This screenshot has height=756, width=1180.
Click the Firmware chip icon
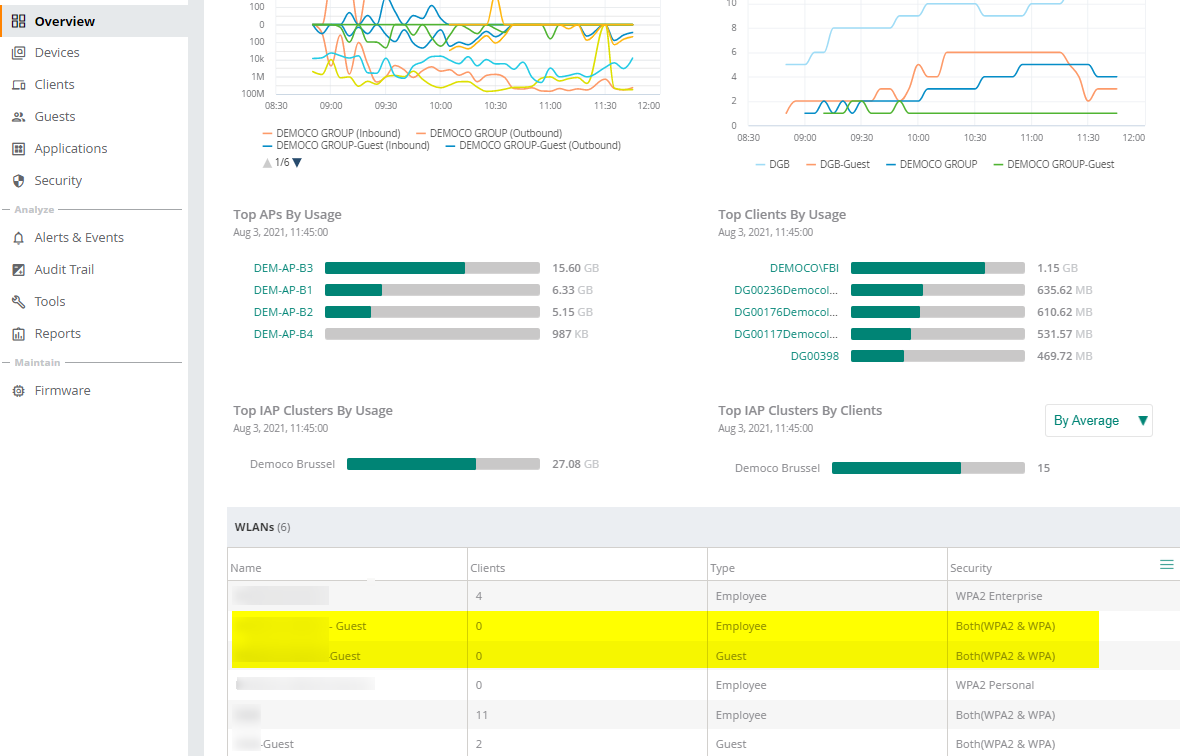coord(18,391)
